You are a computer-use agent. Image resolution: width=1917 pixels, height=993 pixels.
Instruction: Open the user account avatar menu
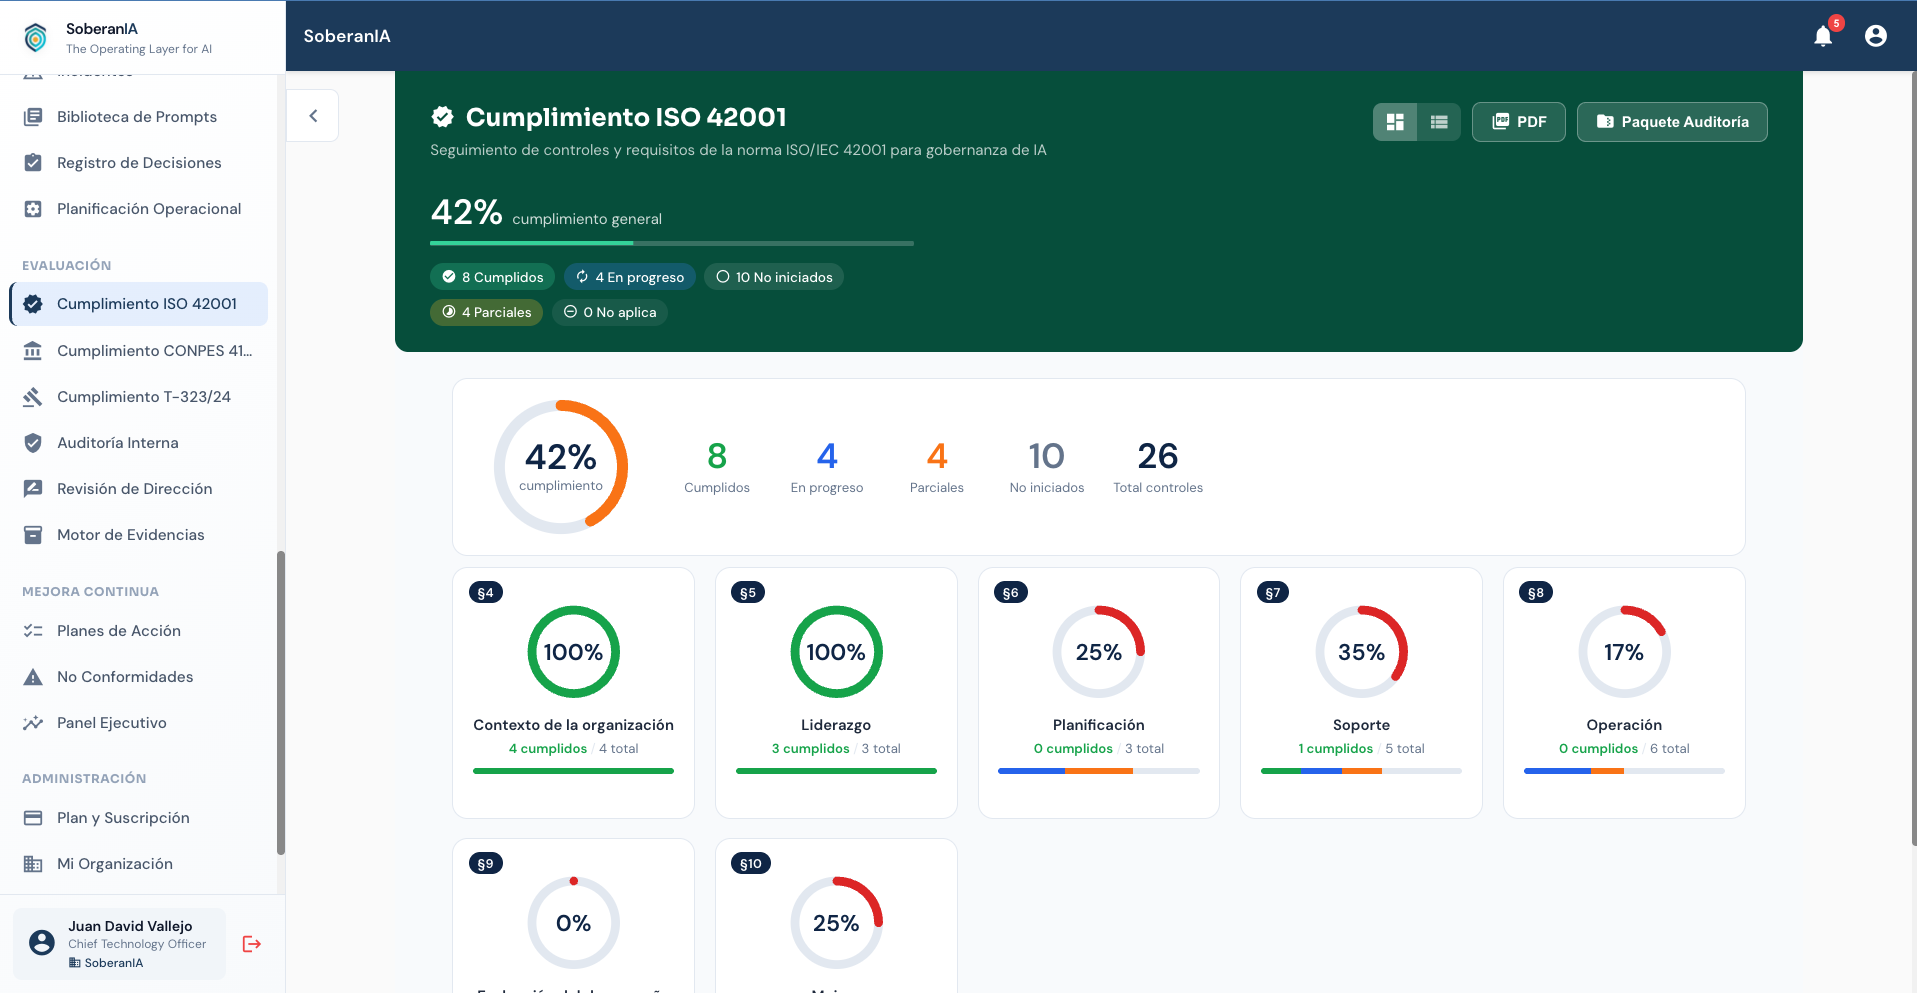pyautogui.click(x=1876, y=36)
